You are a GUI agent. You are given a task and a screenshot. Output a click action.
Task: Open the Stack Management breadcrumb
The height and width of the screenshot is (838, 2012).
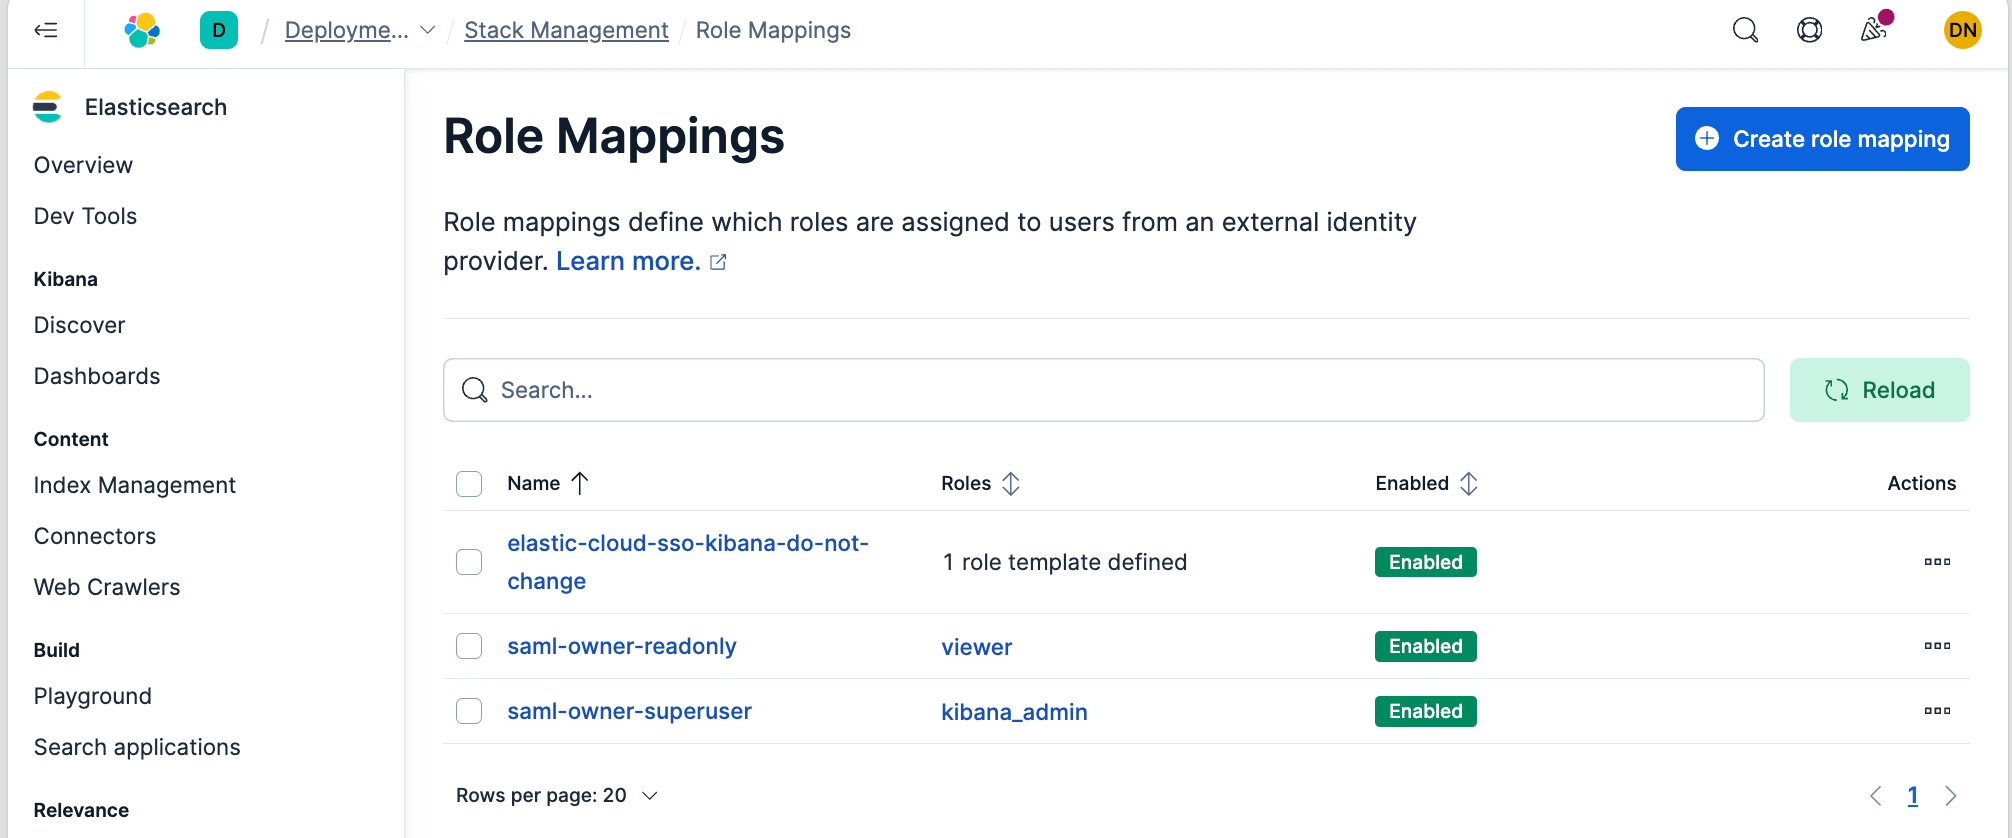click(x=566, y=30)
